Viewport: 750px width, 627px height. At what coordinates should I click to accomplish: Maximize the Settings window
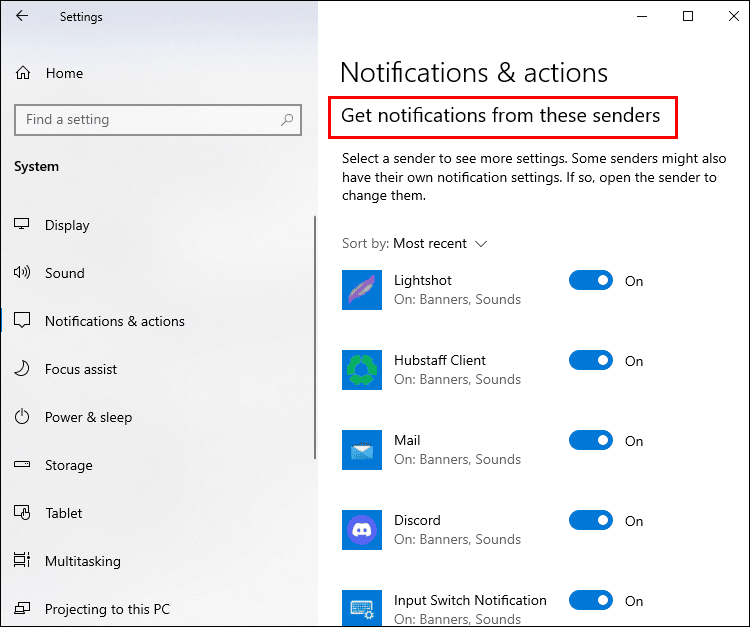click(688, 16)
